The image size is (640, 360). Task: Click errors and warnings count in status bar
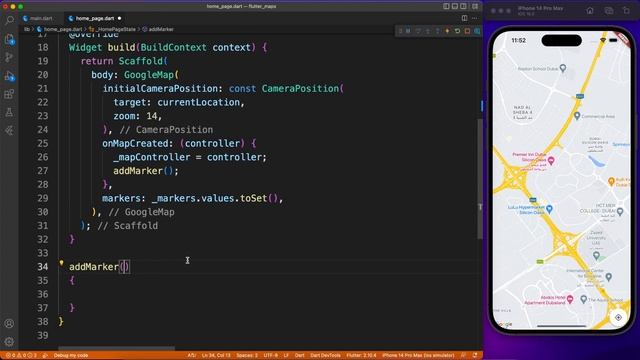21,355
